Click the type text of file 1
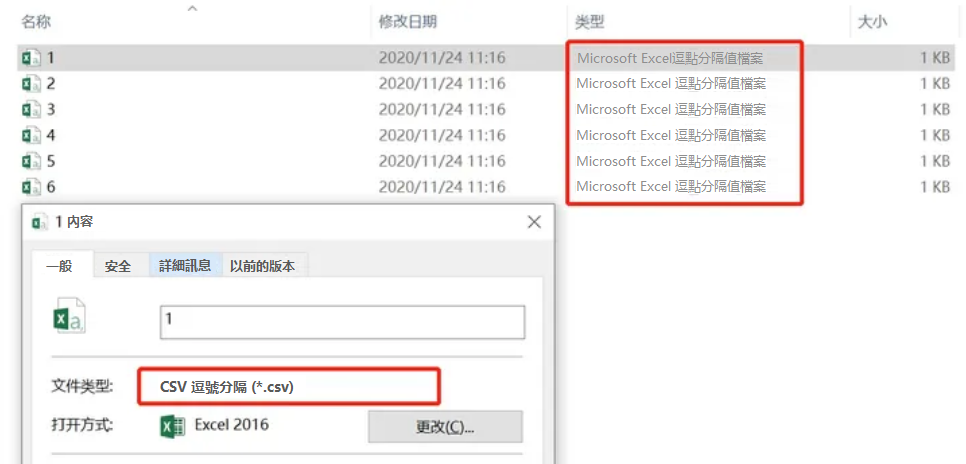 pyautogui.click(x=670, y=59)
